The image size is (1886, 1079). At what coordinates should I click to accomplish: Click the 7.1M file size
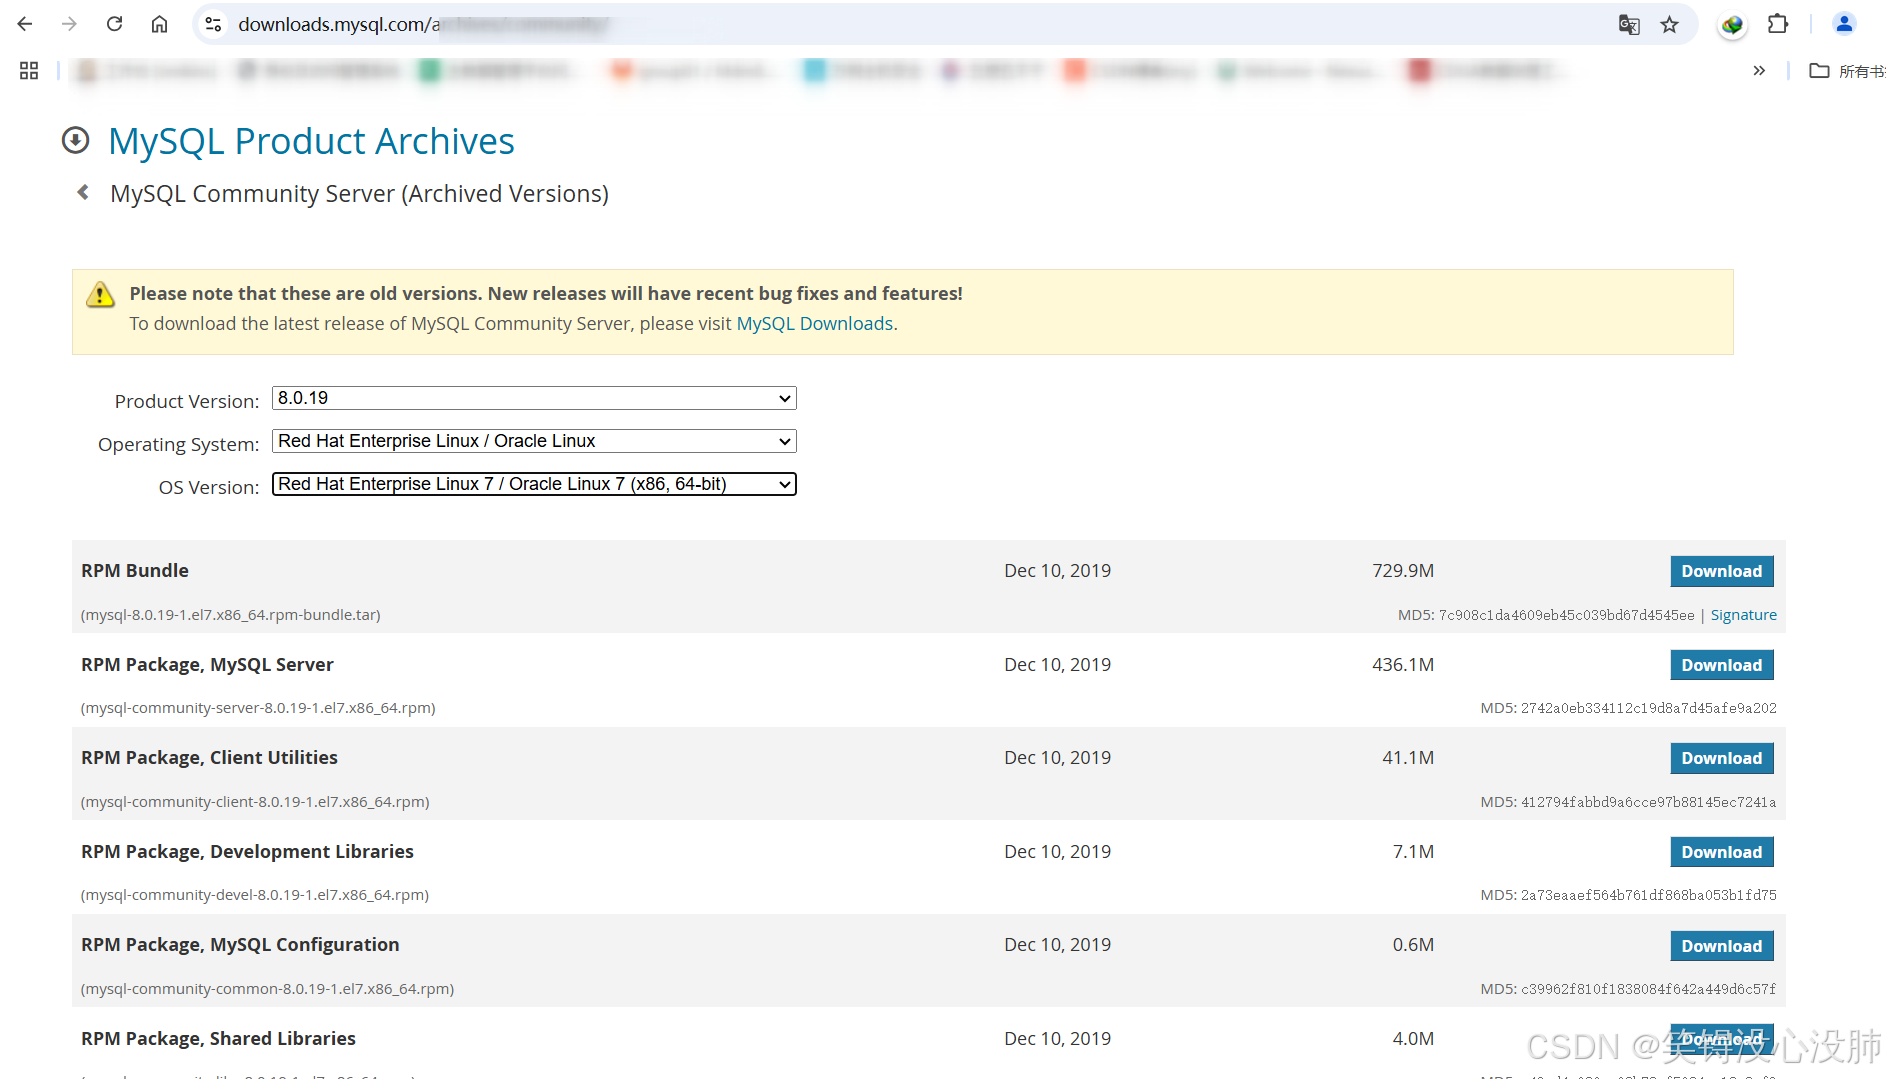point(1413,851)
